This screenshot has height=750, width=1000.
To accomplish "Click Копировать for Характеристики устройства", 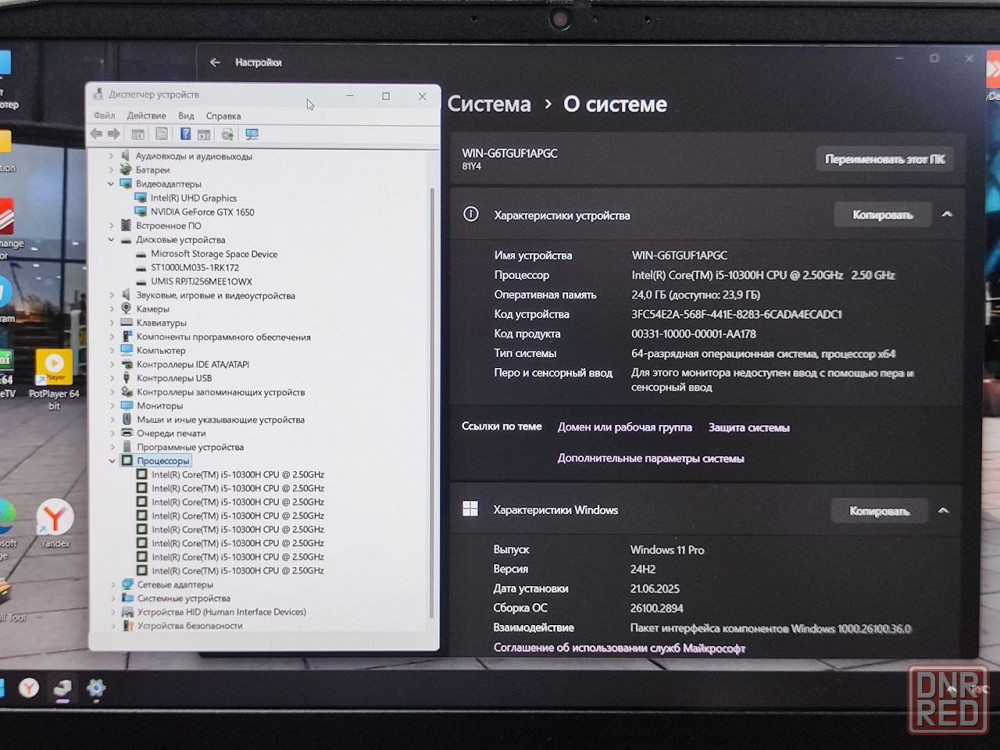I will (883, 215).
